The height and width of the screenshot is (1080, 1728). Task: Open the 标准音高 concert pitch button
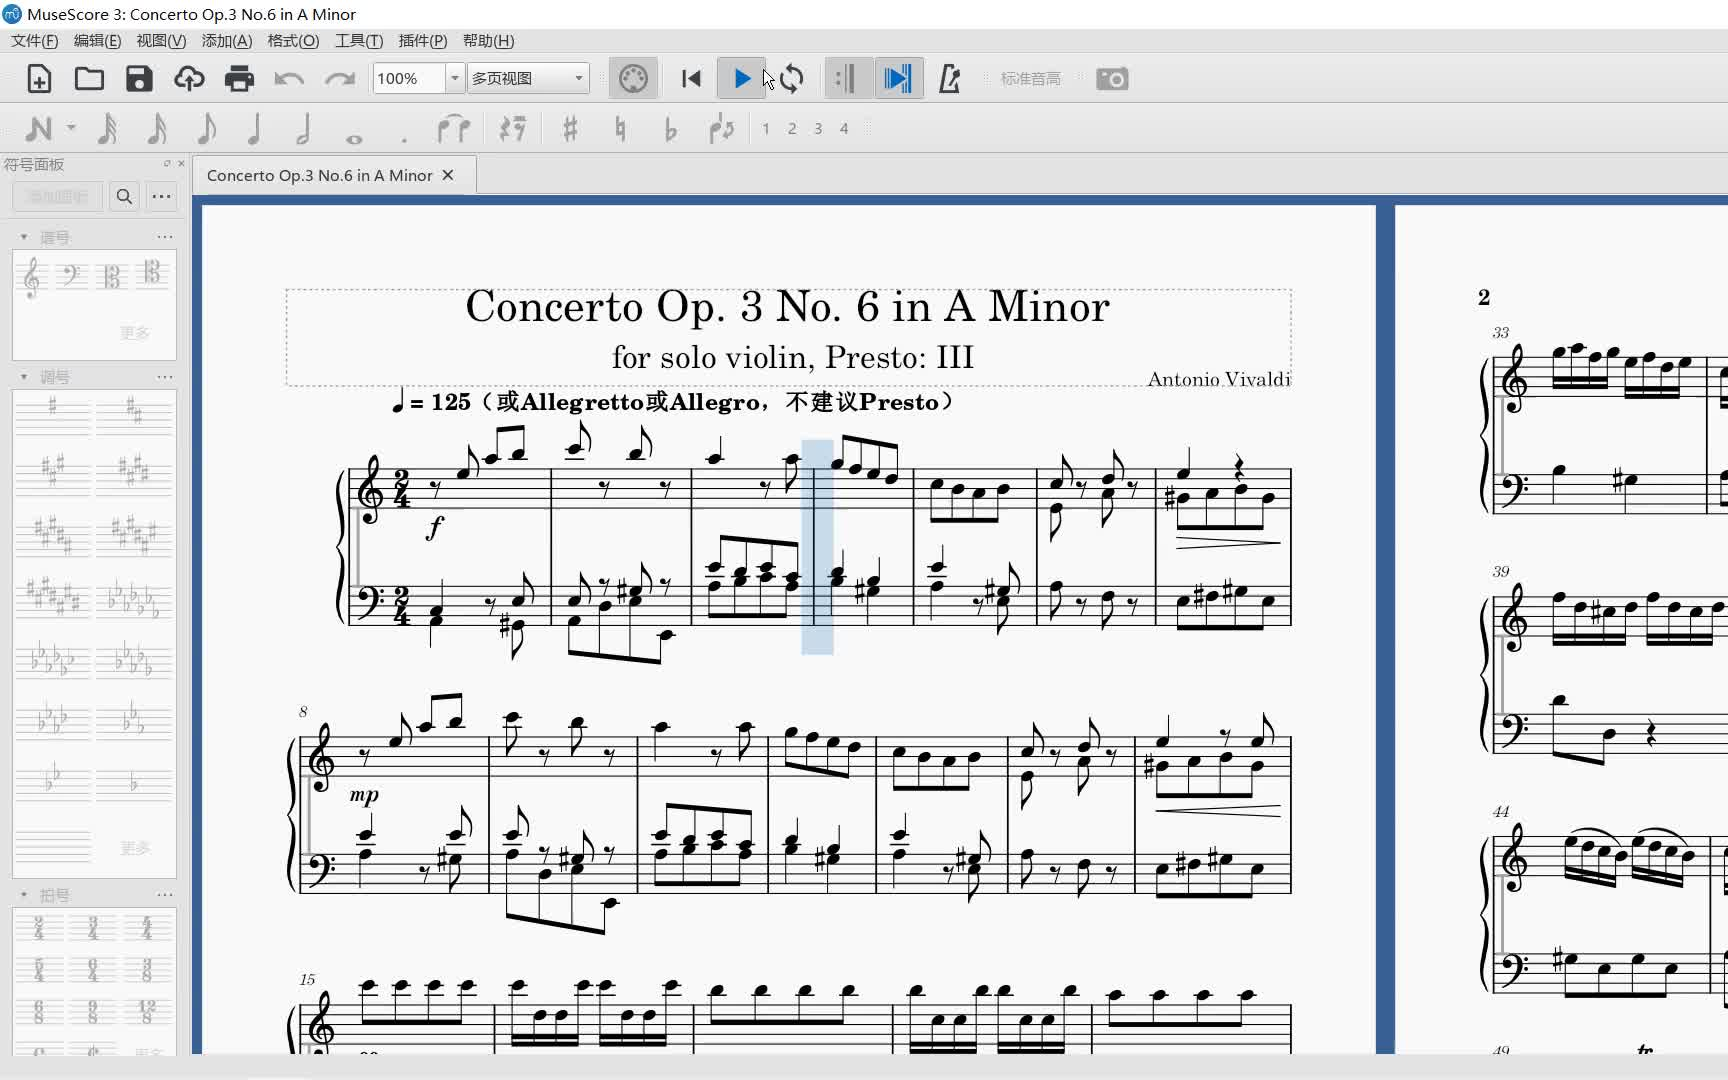click(x=1030, y=78)
